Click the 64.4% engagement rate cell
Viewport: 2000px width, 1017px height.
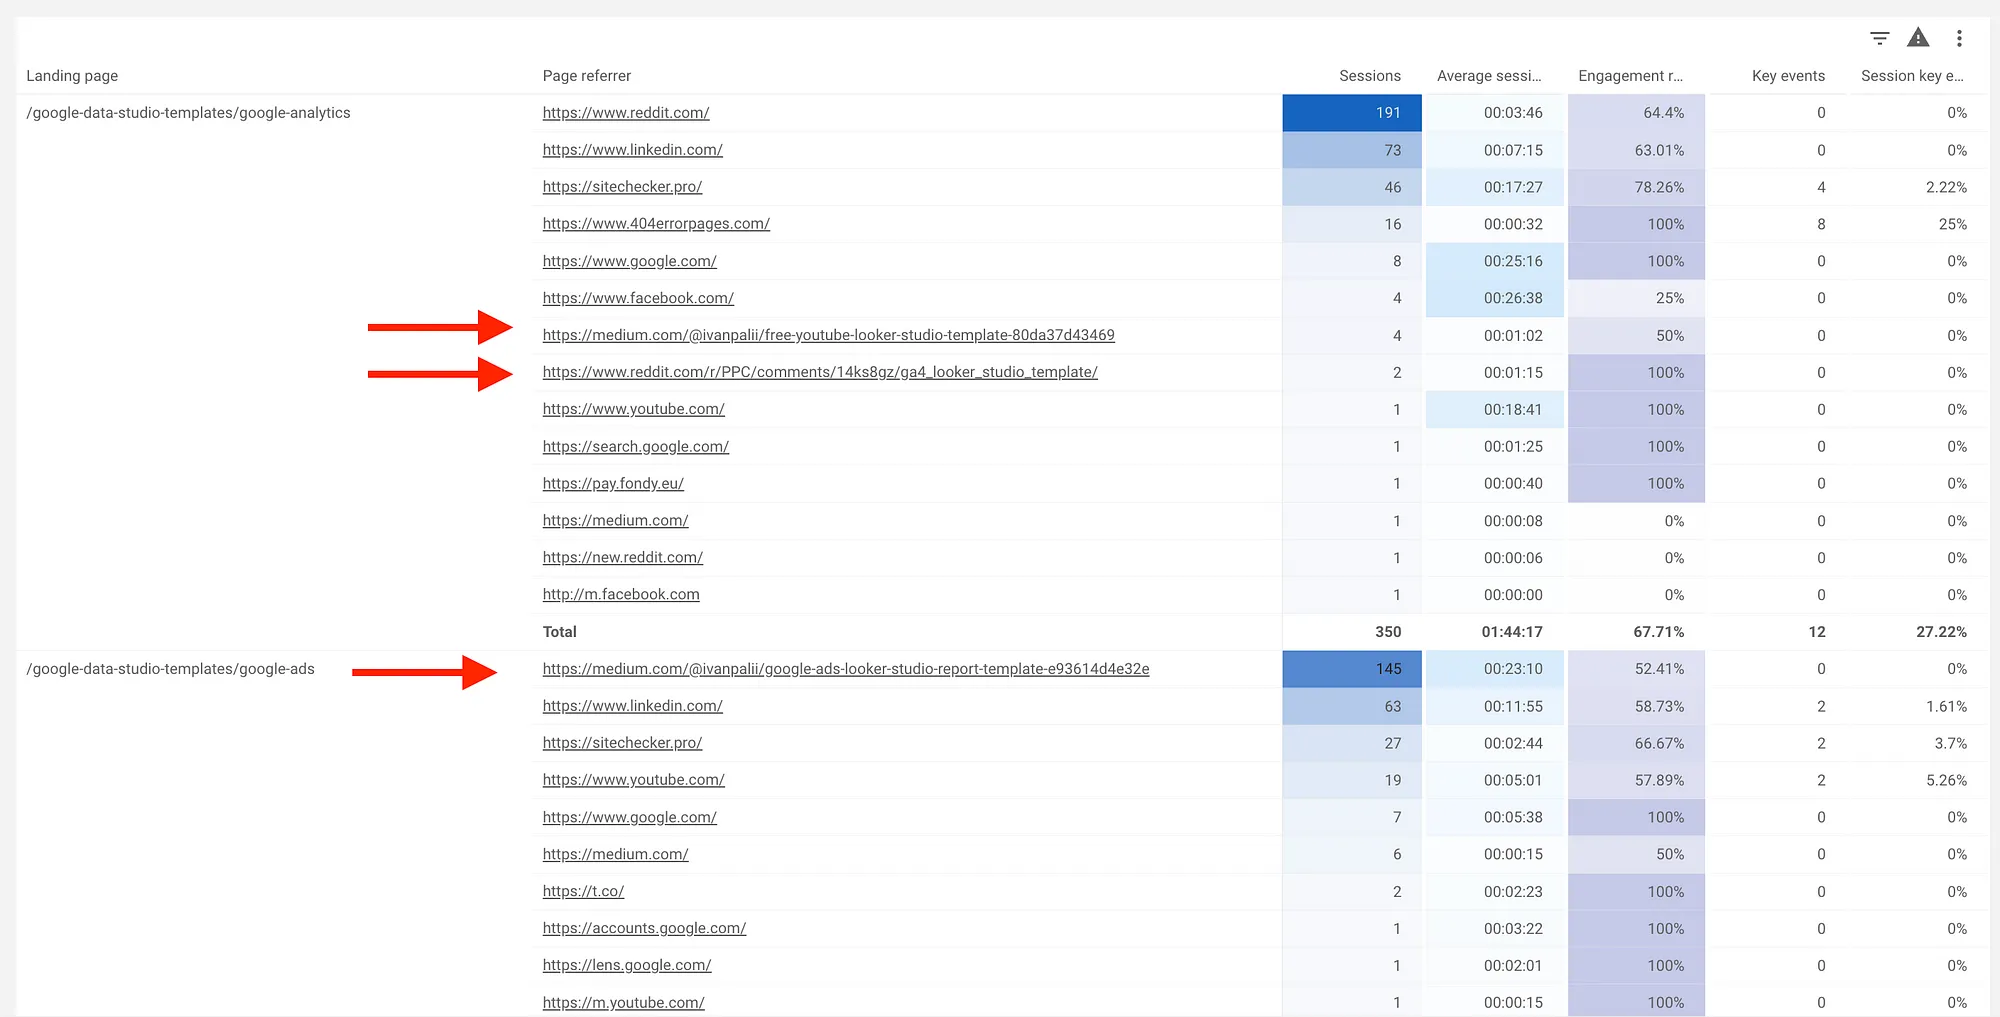click(1636, 113)
